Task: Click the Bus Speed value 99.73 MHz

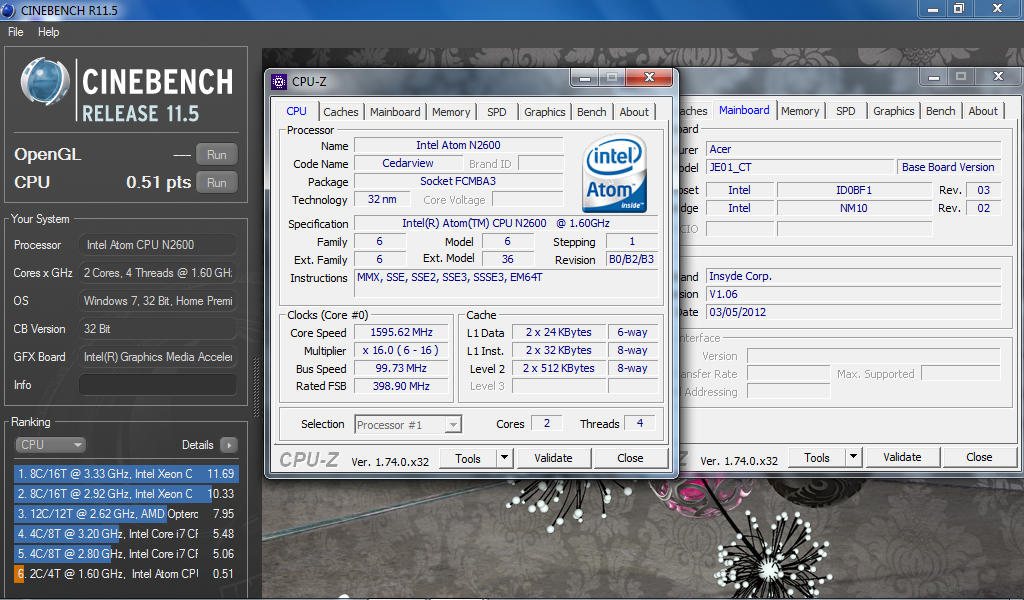Action: point(401,368)
